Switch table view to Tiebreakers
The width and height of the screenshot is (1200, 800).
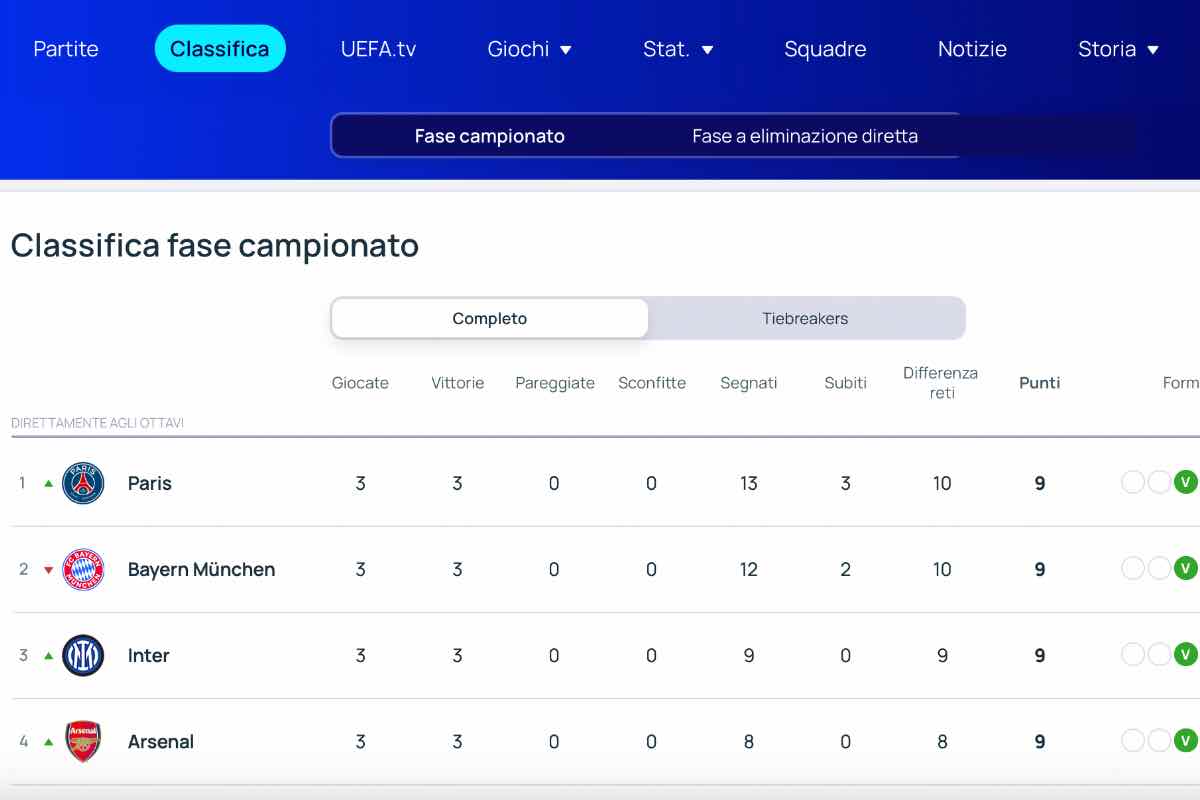pyautogui.click(x=805, y=319)
